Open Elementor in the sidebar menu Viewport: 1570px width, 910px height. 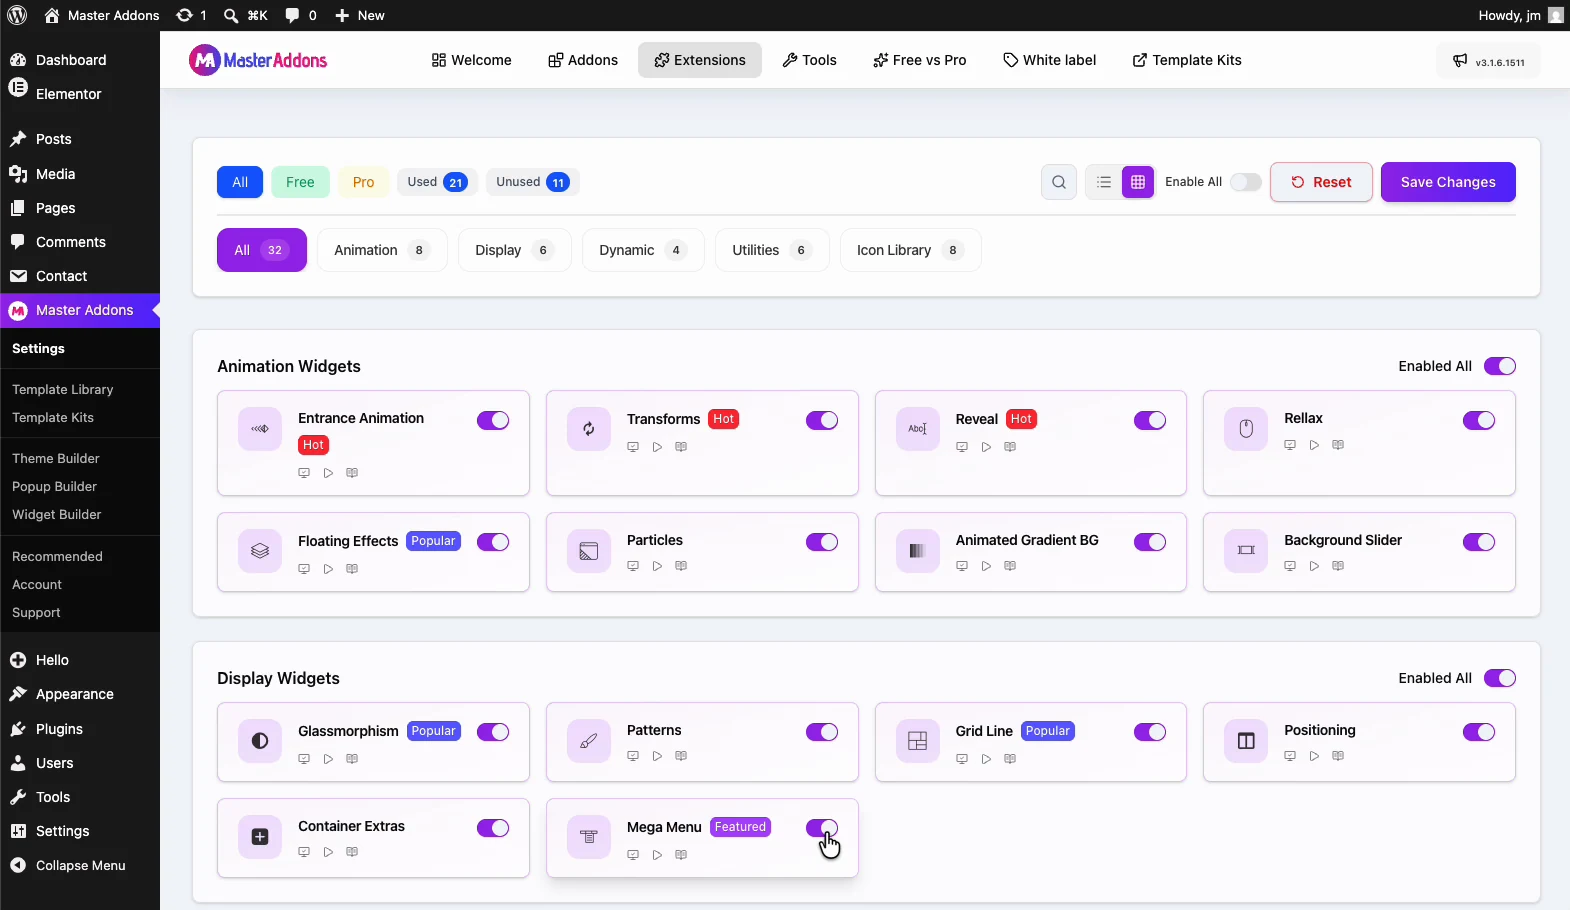68,94
